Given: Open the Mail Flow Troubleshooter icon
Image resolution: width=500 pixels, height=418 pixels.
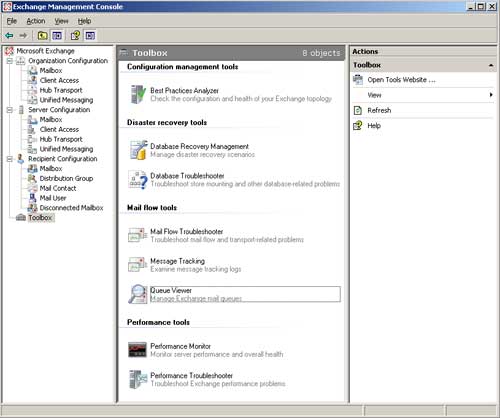Looking at the screenshot, I should [138, 235].
